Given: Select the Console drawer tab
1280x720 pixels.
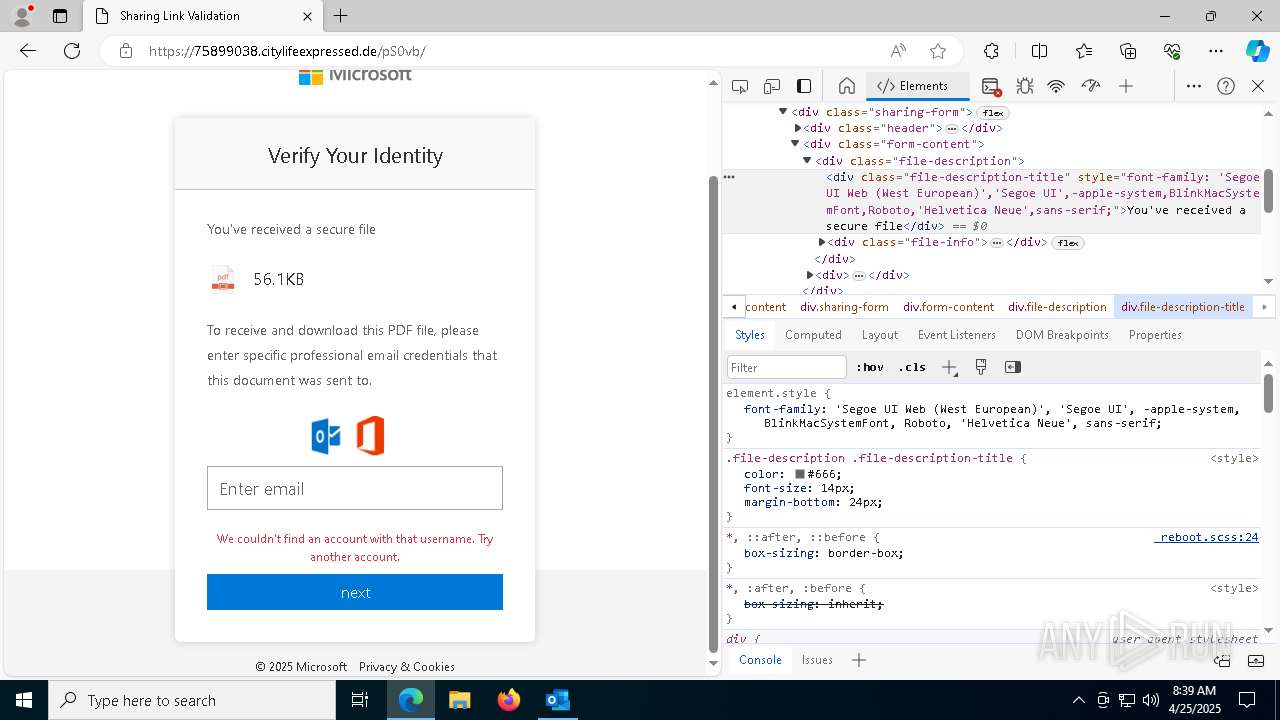Looking at the screenshot, I should click(760, 660).
